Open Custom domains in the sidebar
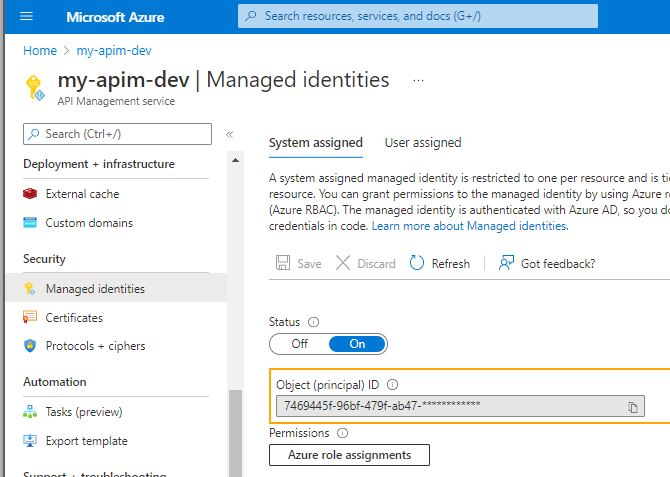Image resolution: width=670 pixels, height=477 pixels. pyautogui.click(x=116, y=223)
